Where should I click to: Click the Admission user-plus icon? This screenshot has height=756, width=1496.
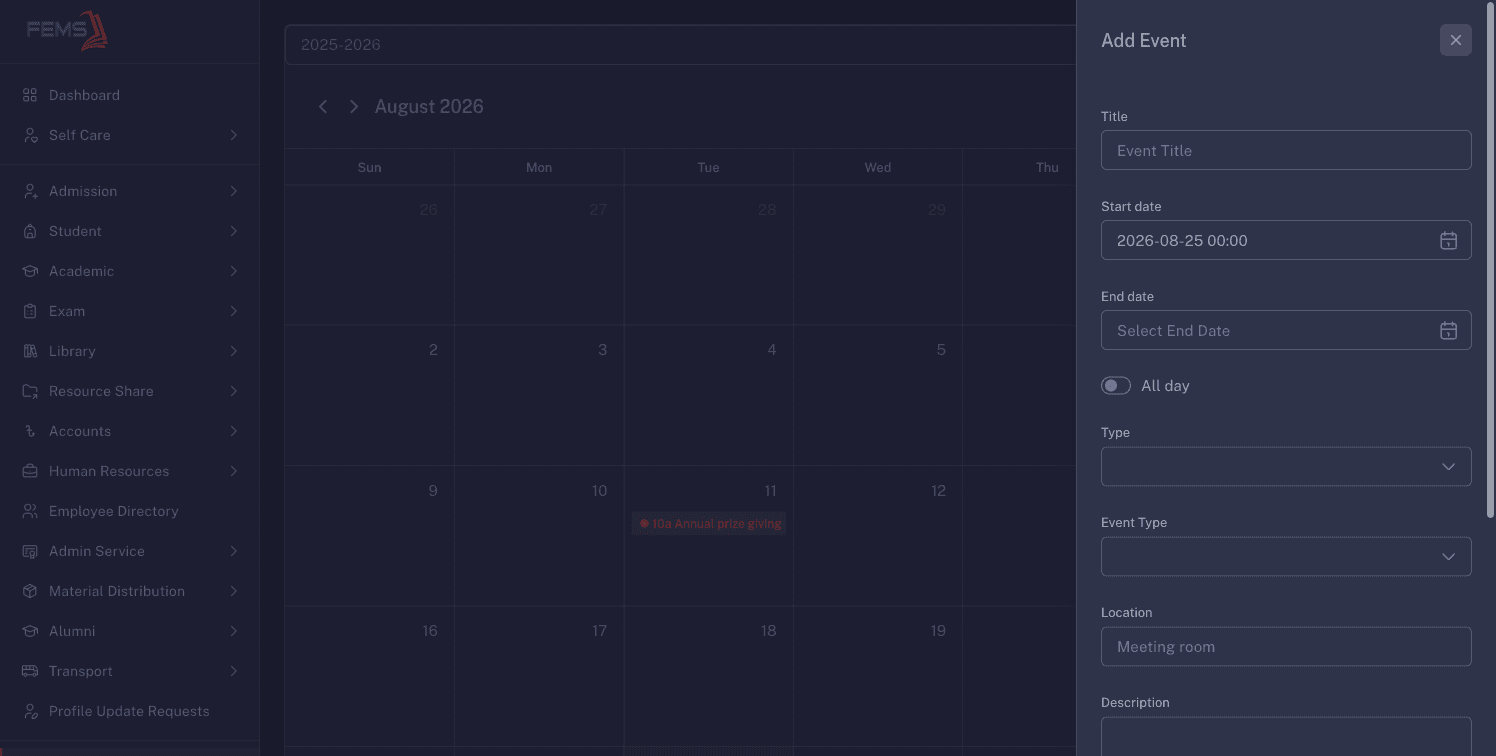(30, 191)
